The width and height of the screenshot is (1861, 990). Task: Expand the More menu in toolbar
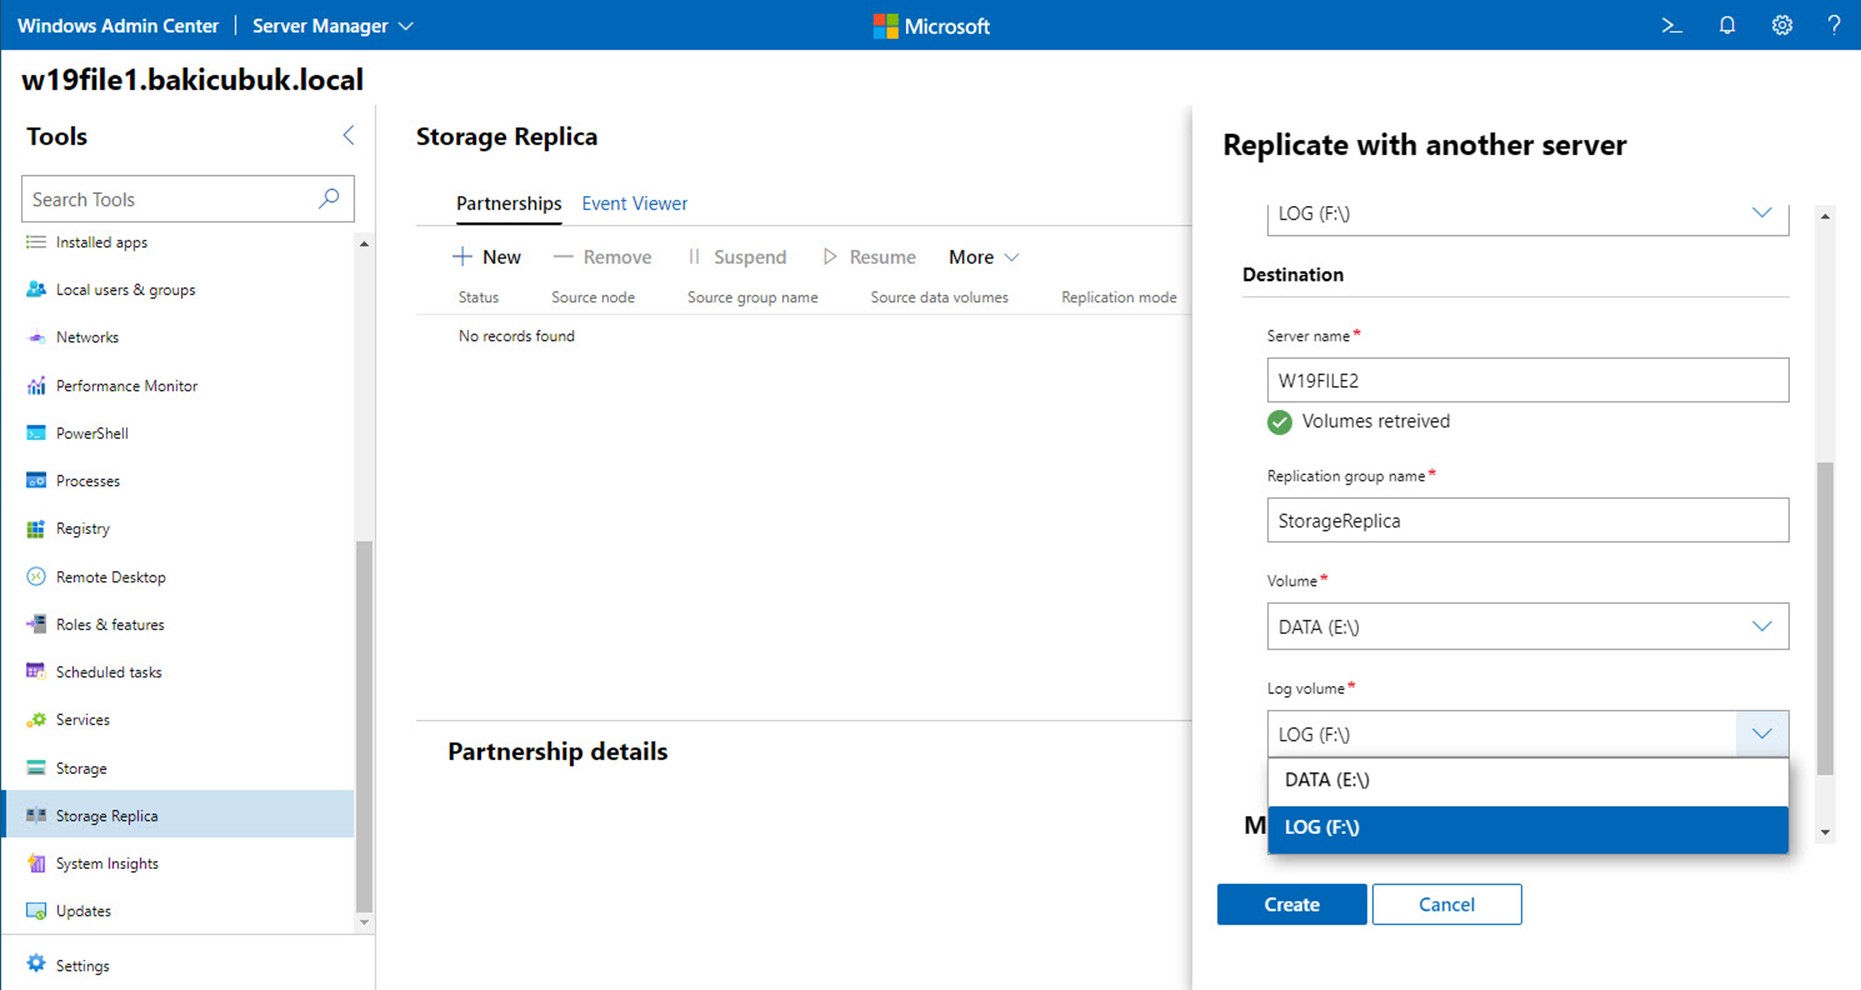point(984,257)
